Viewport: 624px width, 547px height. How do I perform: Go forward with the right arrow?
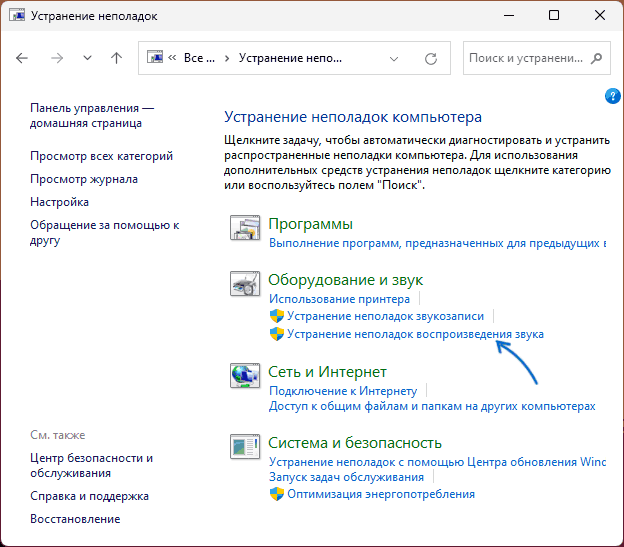point(57,58)
